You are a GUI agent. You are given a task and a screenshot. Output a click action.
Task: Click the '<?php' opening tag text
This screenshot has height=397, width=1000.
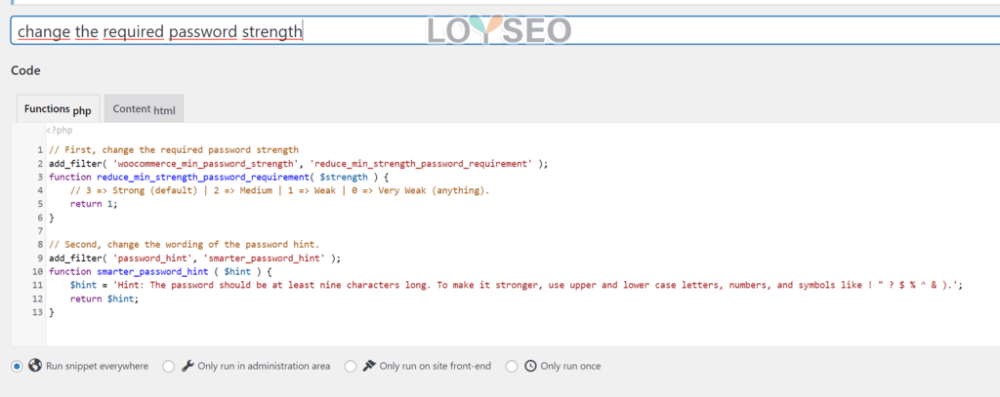coord(59,130)
